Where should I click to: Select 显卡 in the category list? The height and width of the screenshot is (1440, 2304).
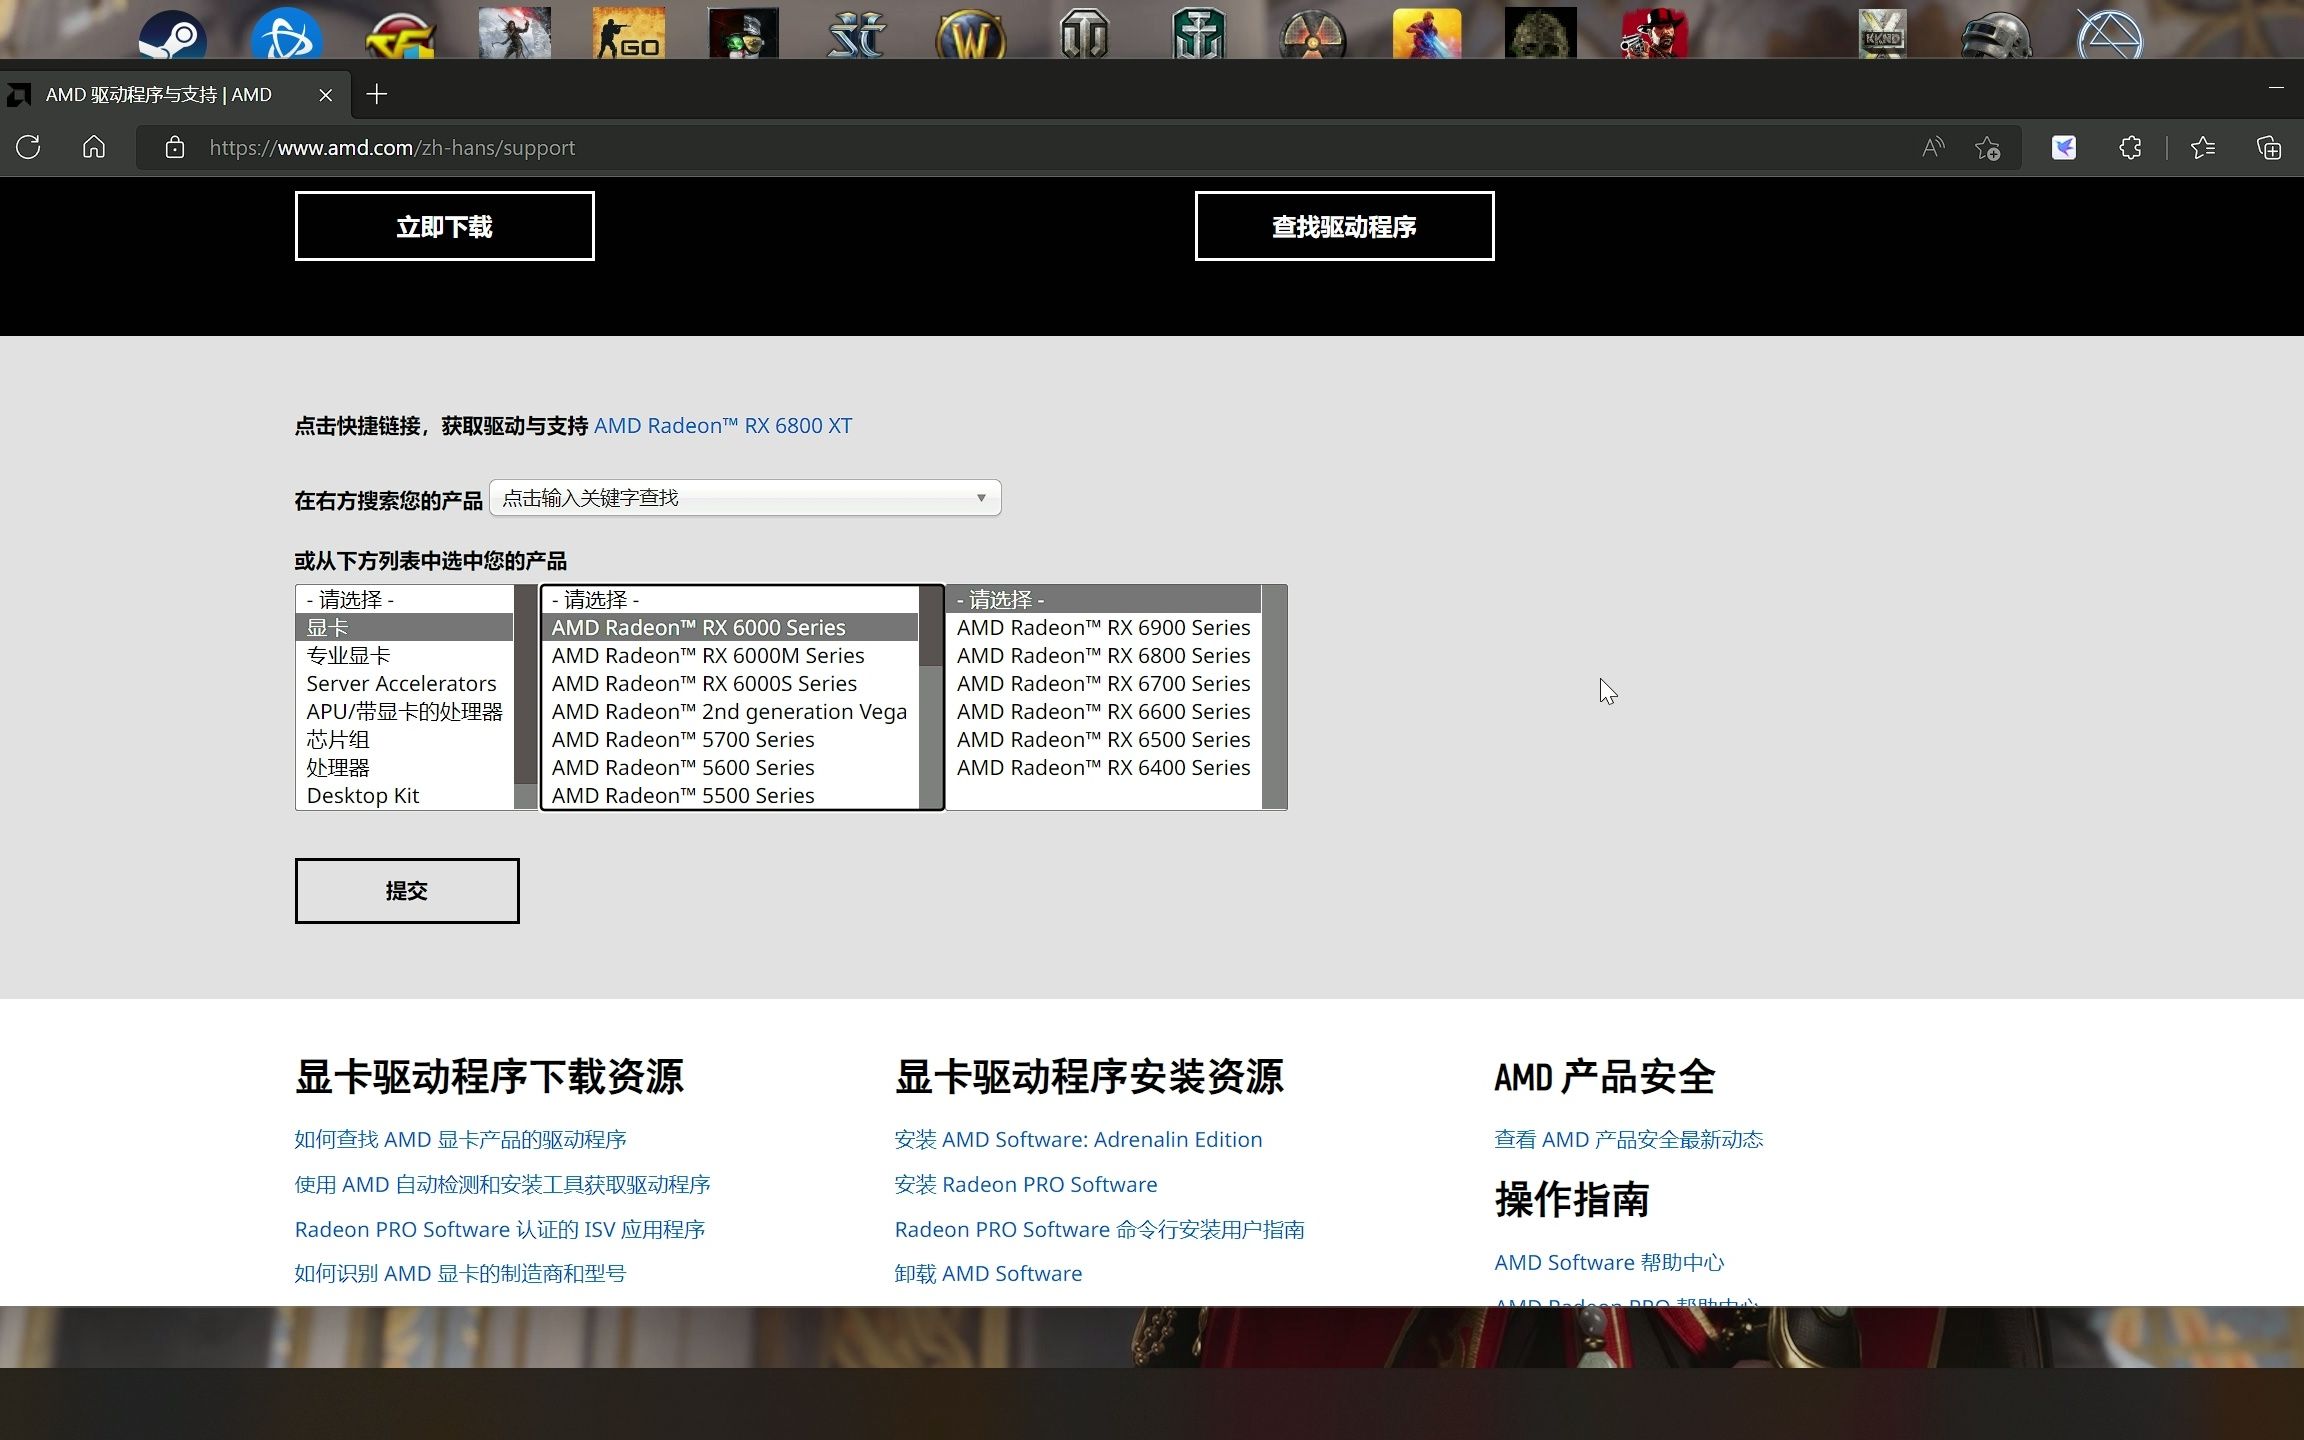coord(404,628)
